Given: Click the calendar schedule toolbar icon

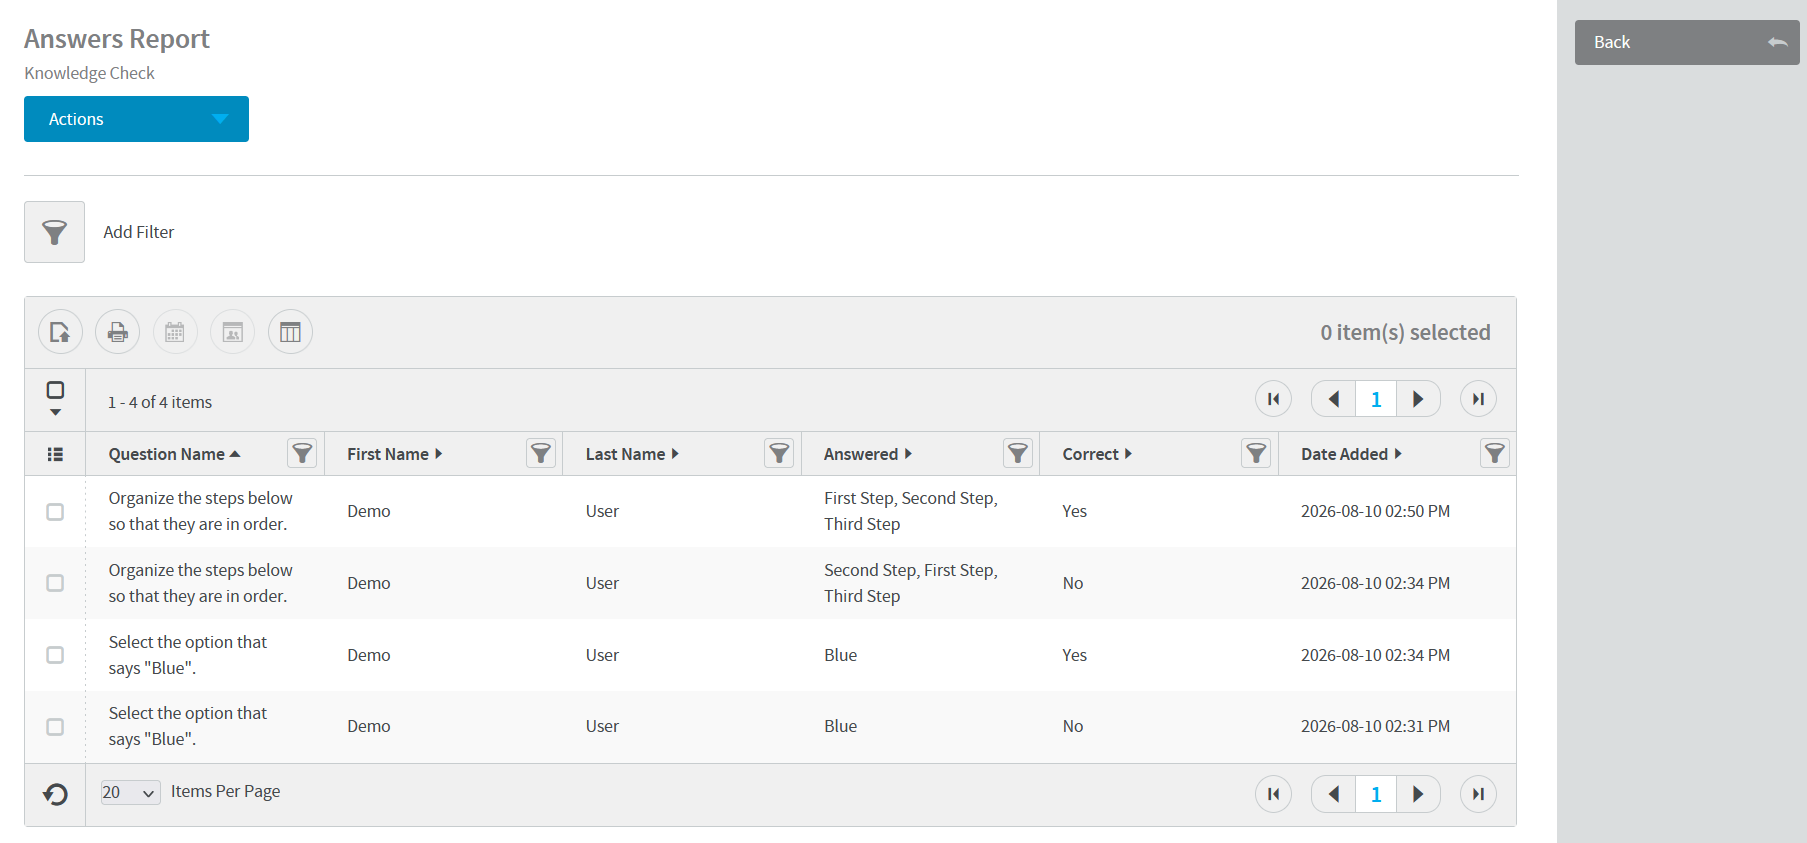Looking at the screenshot, I should pos(175,332).
